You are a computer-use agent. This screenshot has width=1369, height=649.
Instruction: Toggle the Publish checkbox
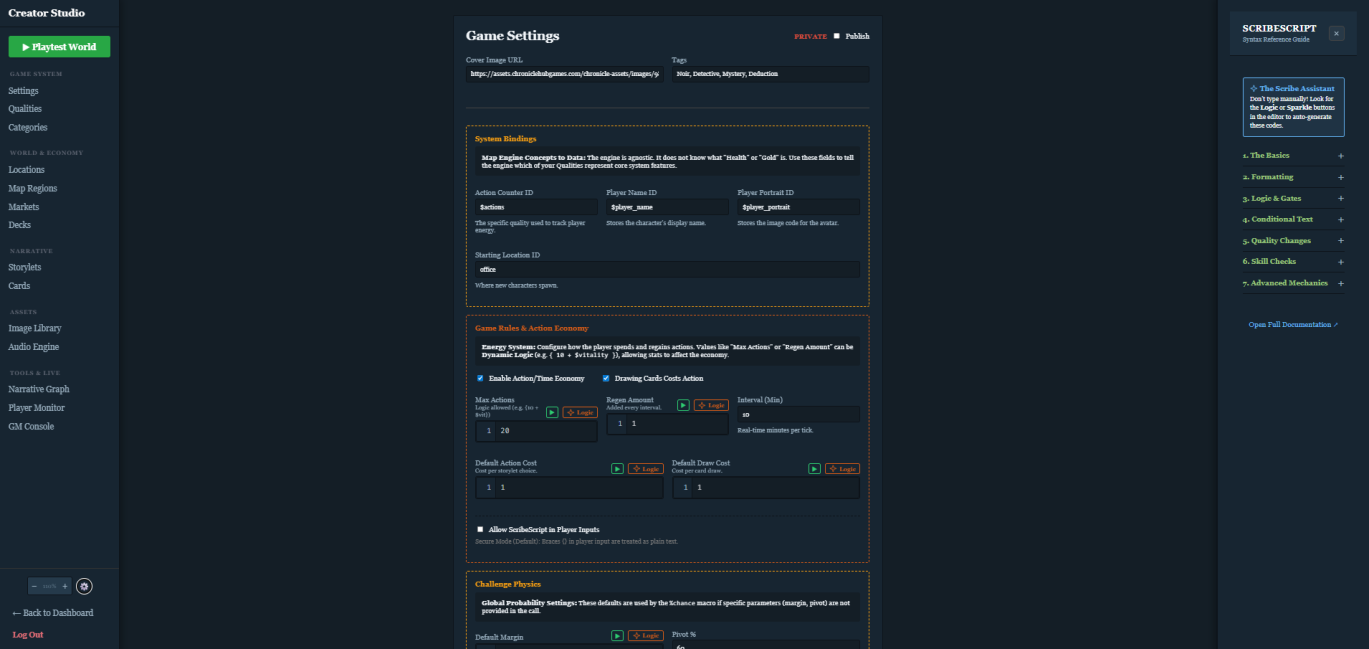click(837, 36)
